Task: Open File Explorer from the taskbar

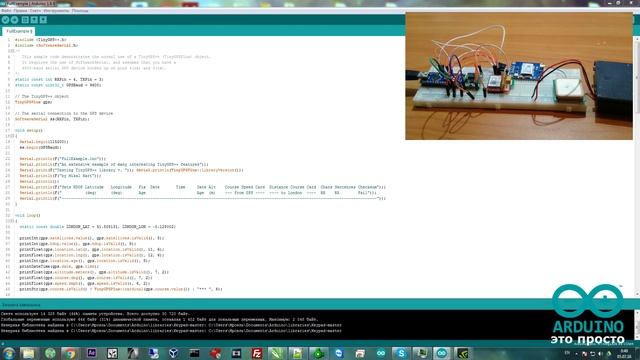Action: coord(29,353)
